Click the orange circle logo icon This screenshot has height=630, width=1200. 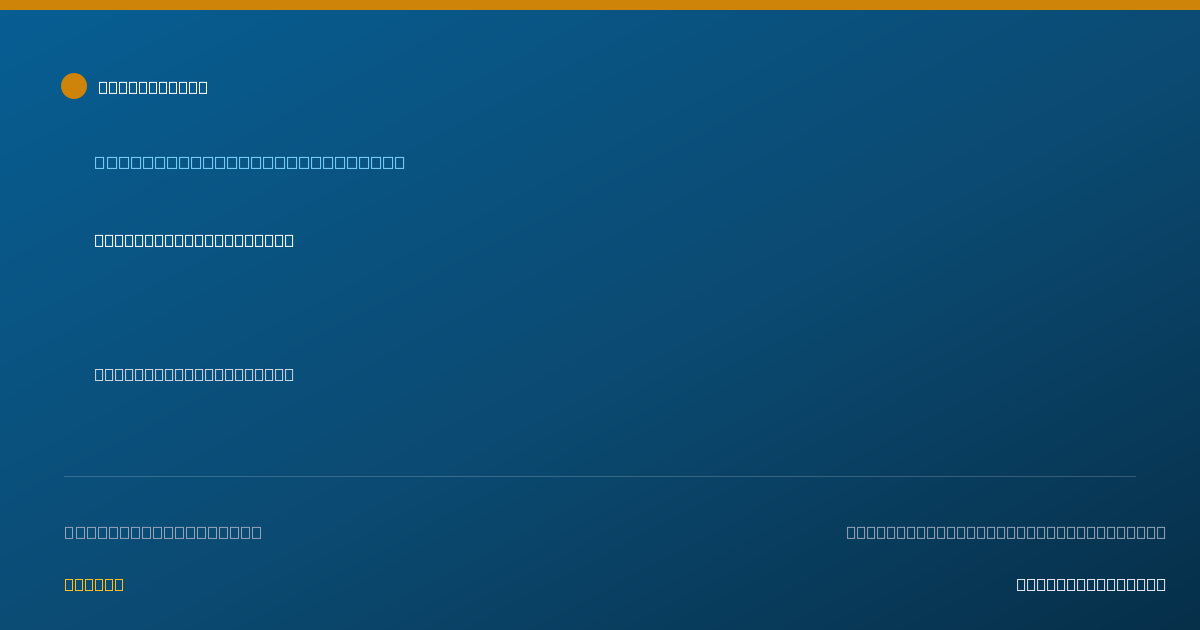(x=74, y=86)
